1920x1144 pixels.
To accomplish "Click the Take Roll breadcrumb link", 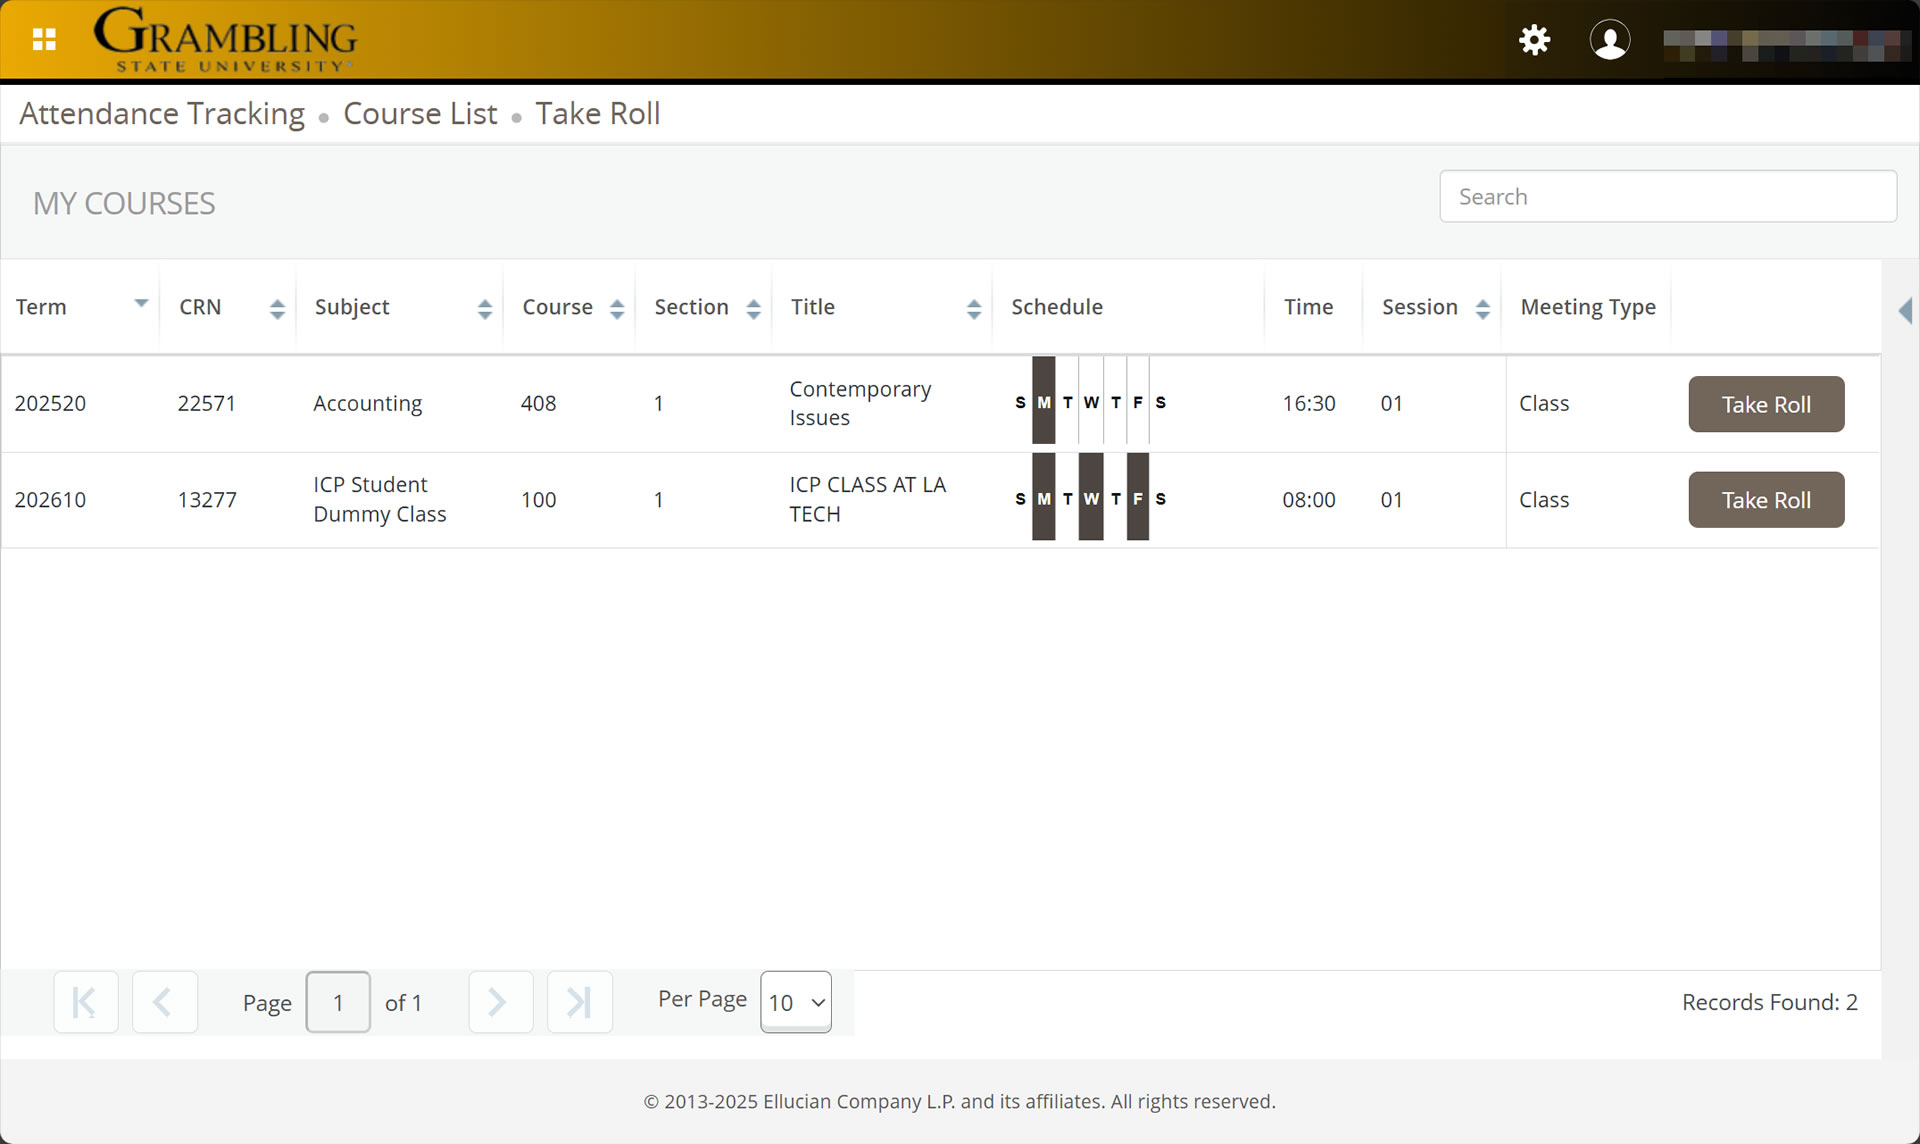I will pos(597,113).
